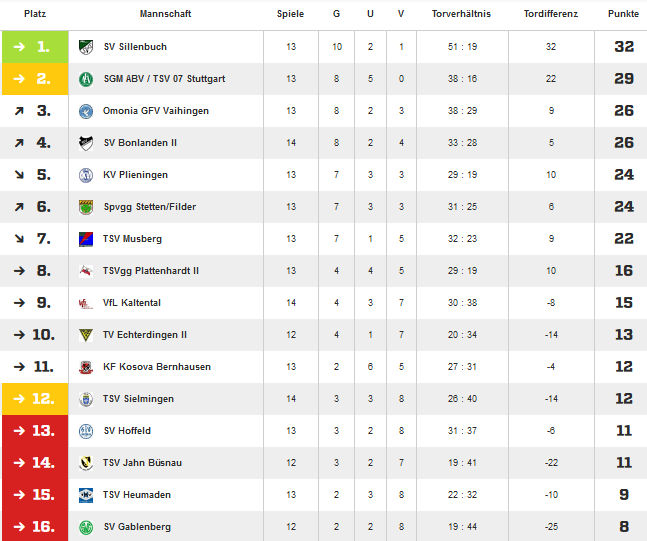Open the TSVgg Plattenhardt II team page

click(151, 271)
